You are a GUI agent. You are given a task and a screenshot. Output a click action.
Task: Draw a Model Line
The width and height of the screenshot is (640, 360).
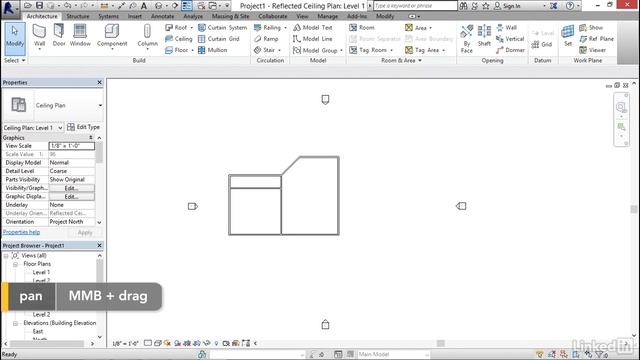click(x=313, y=39)
